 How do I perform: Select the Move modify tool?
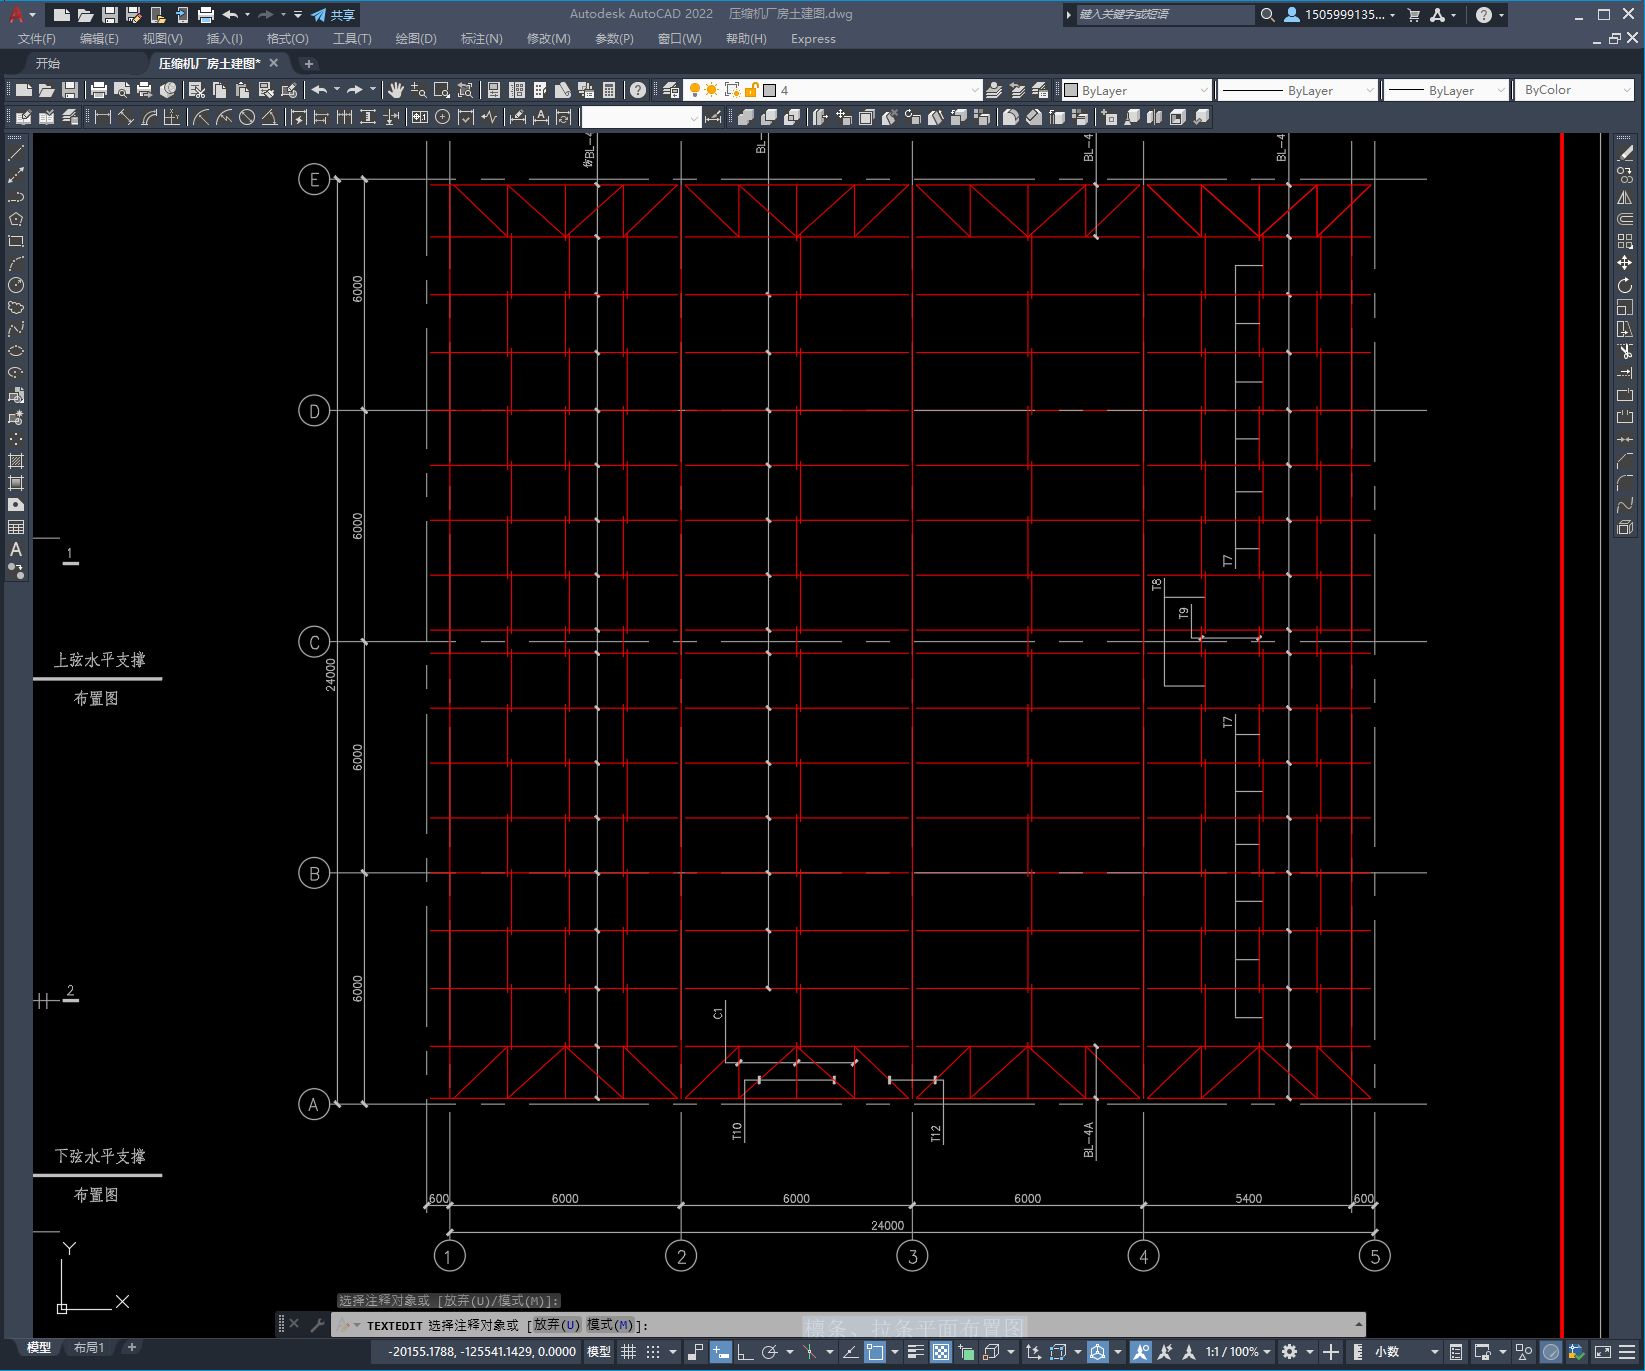[x=1625, y=263]
